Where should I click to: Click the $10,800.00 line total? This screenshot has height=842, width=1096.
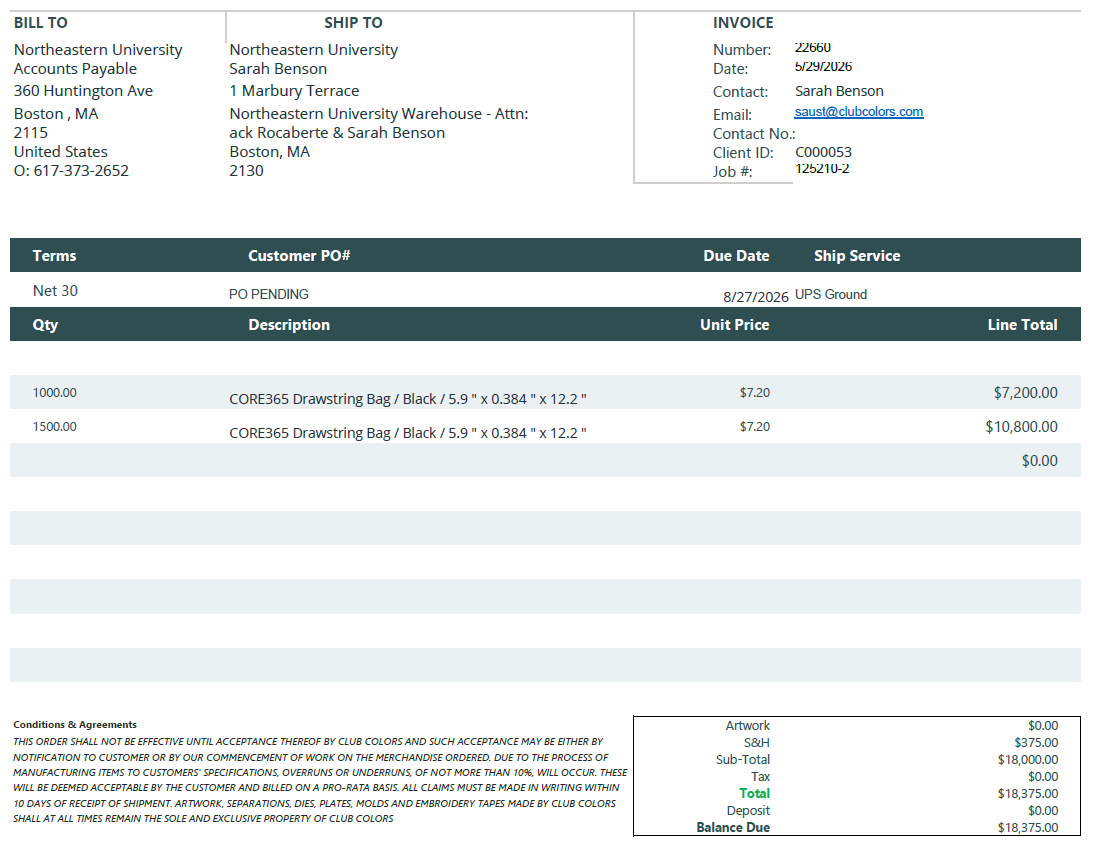(x=1021, y=427)
